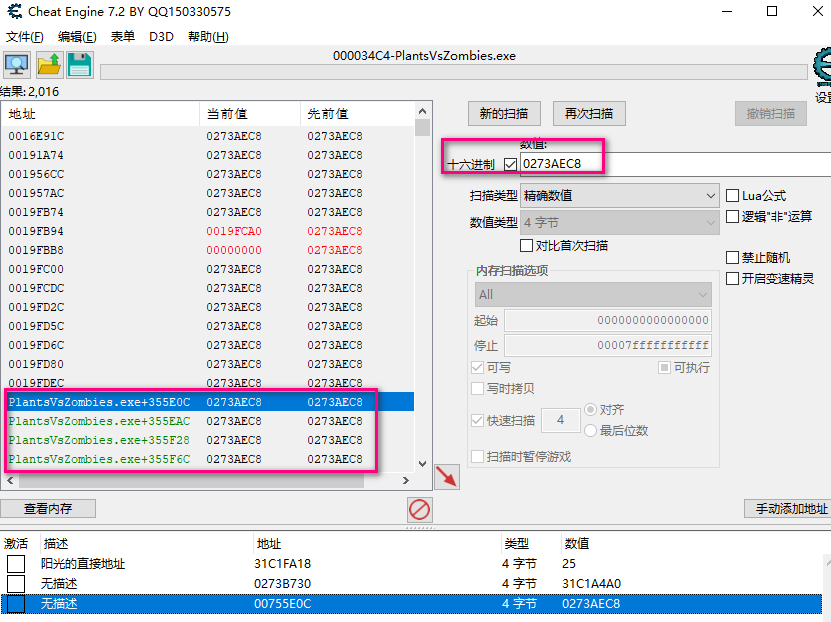
Task: Click the 撤销扫描 button
Action: (x=771, y=113)
